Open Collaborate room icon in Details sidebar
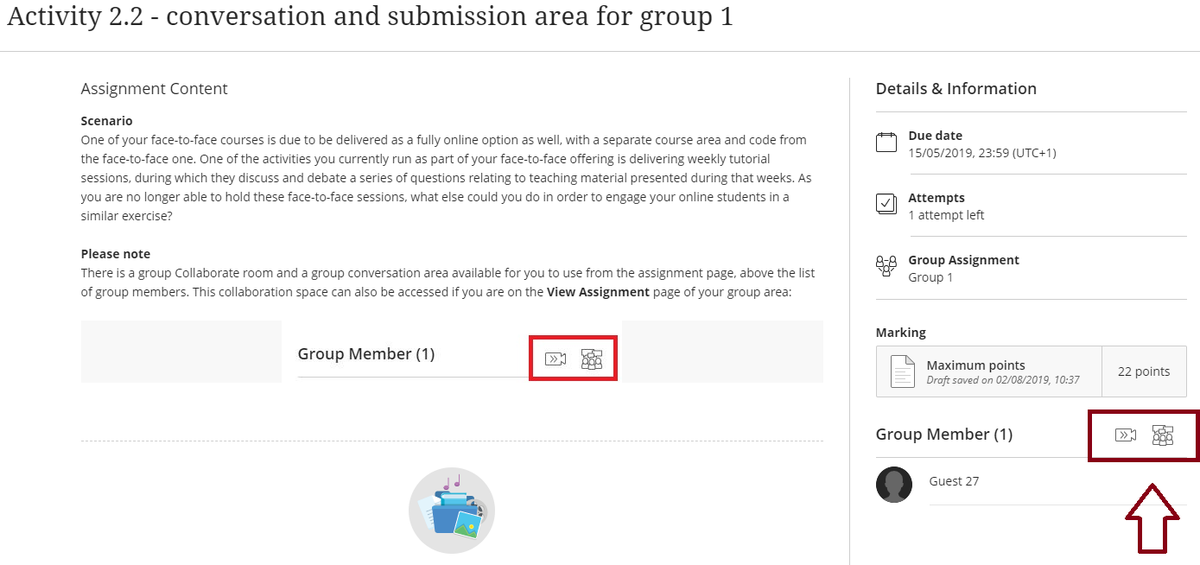Viewport: 1200px width, 565px height. (1126, 434)
